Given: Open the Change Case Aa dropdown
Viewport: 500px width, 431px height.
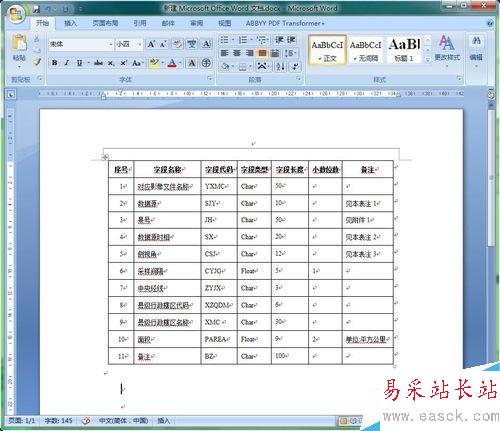Looking at the screenshot, I should pos(138,63).
